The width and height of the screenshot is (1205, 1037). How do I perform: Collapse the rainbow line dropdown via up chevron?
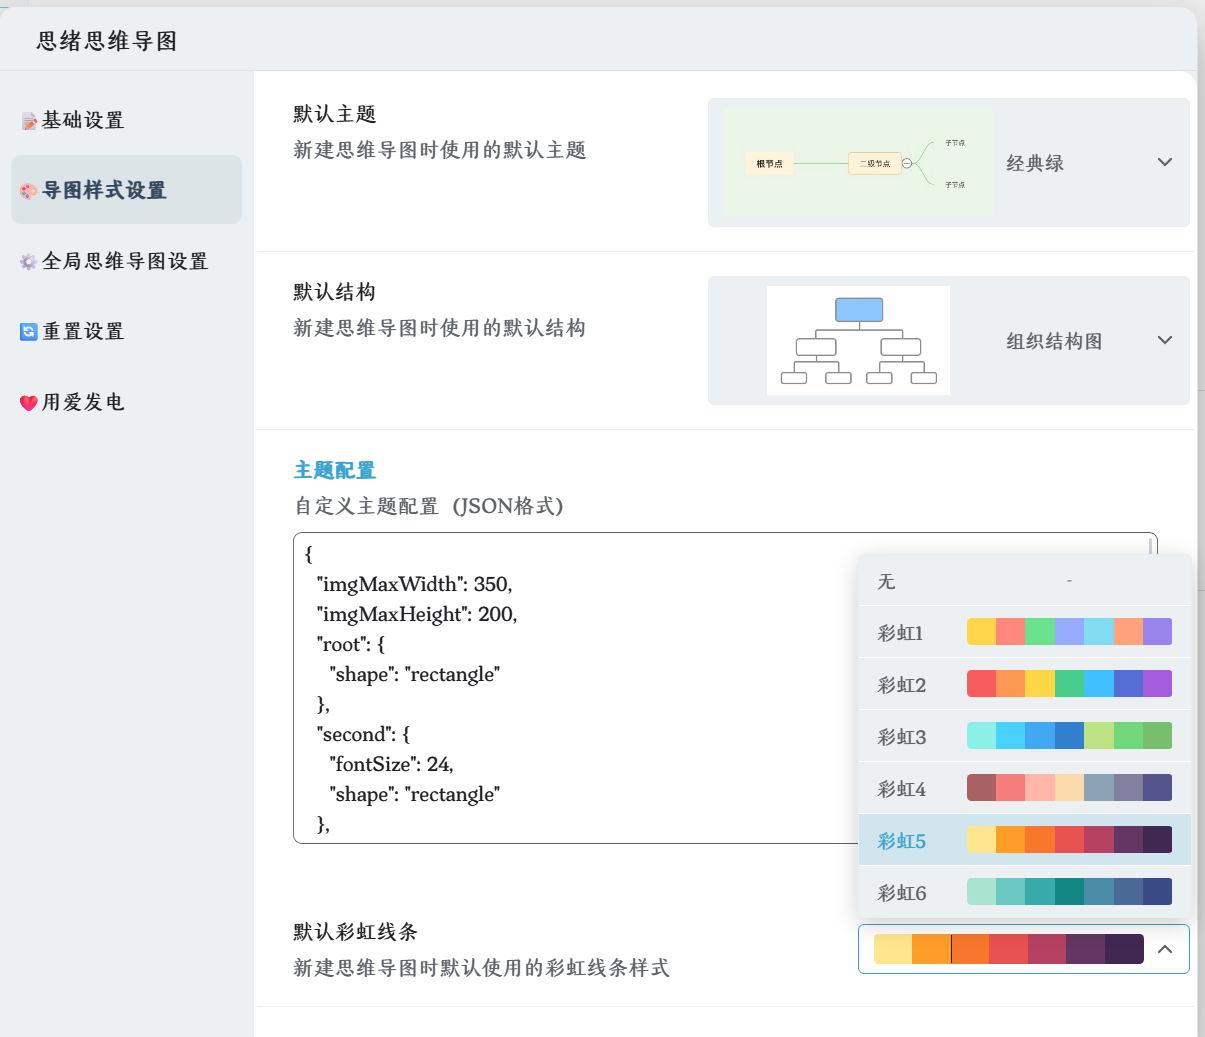pos(1164,949)
